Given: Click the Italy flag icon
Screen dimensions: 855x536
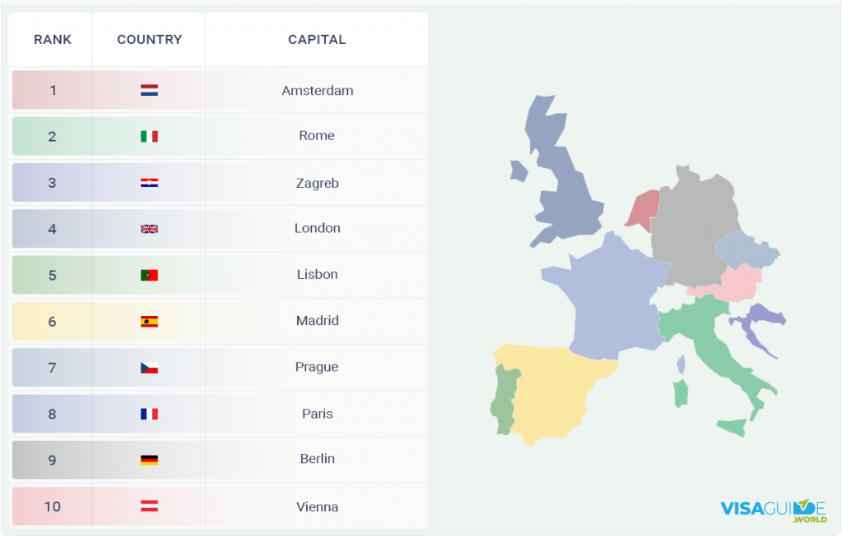Looking at the screenshot, I should click(x=149, y=136).
